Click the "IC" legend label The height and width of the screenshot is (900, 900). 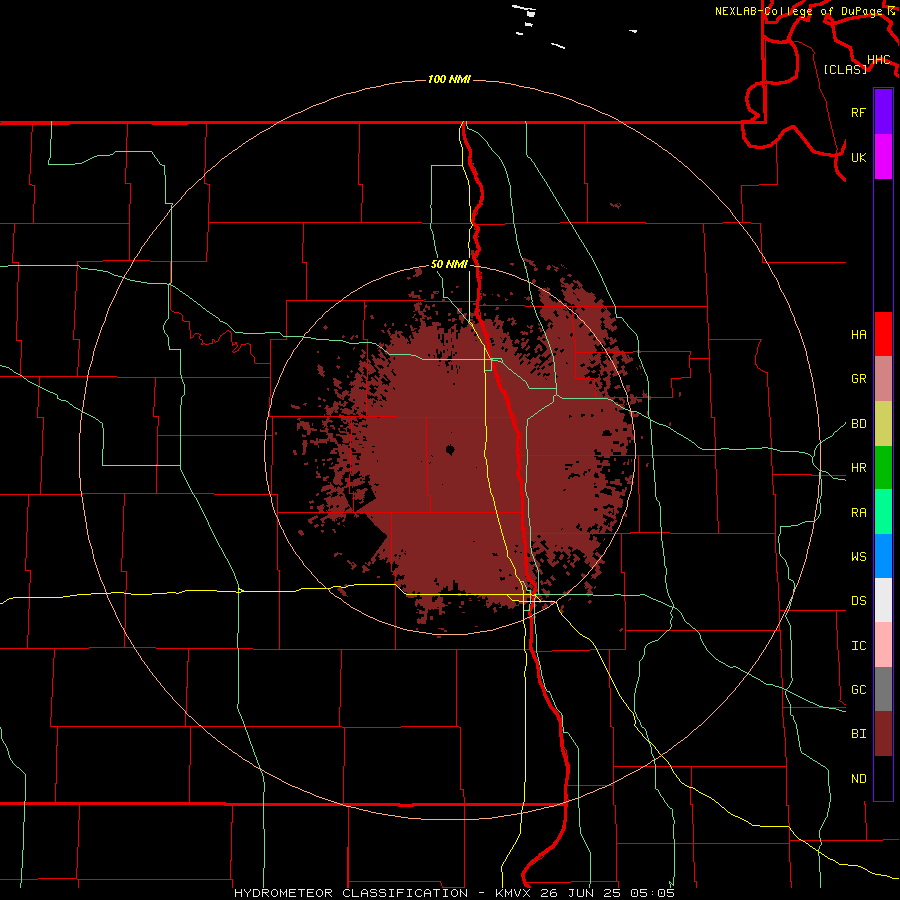tap(858, 646)
